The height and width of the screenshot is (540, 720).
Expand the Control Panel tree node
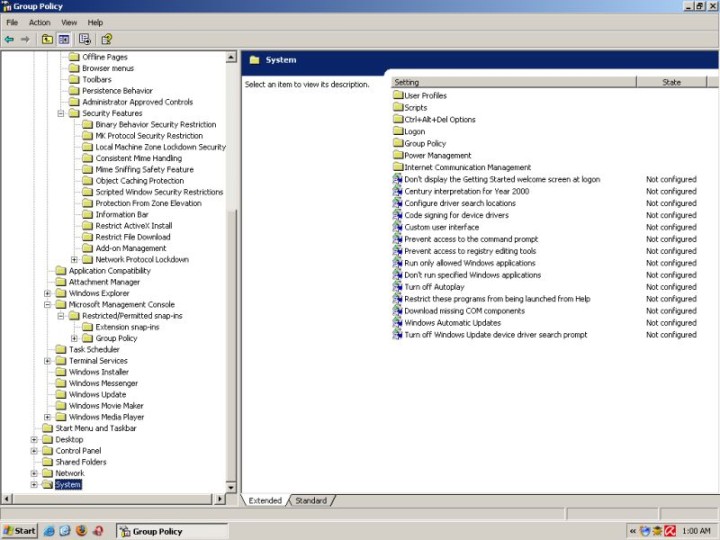pos(34,451)
